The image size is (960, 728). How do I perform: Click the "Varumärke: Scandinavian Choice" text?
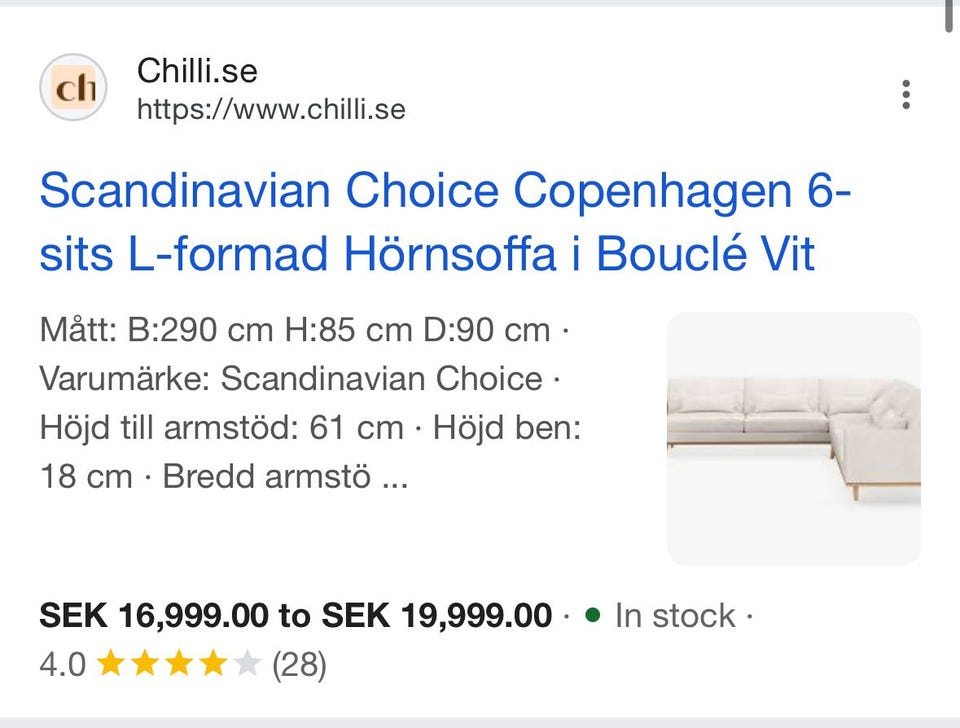[x=290, y=378]
